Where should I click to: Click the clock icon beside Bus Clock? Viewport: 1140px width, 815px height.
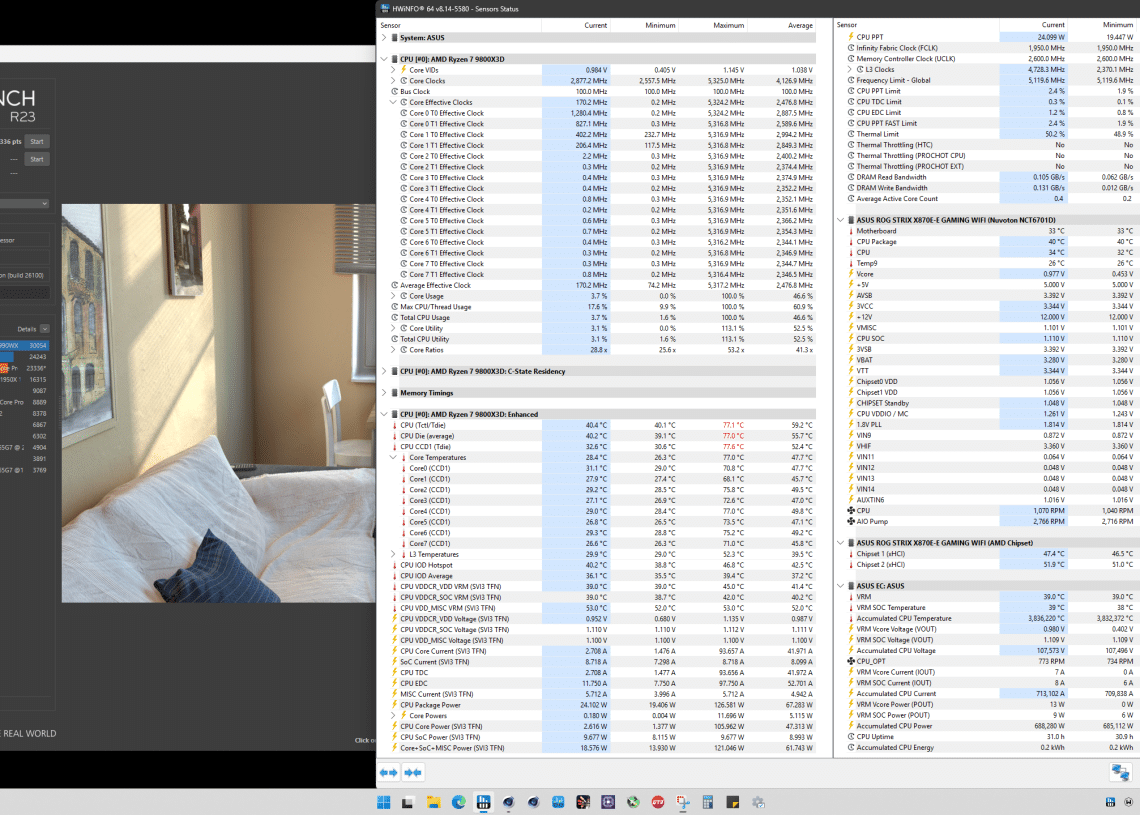395,92
